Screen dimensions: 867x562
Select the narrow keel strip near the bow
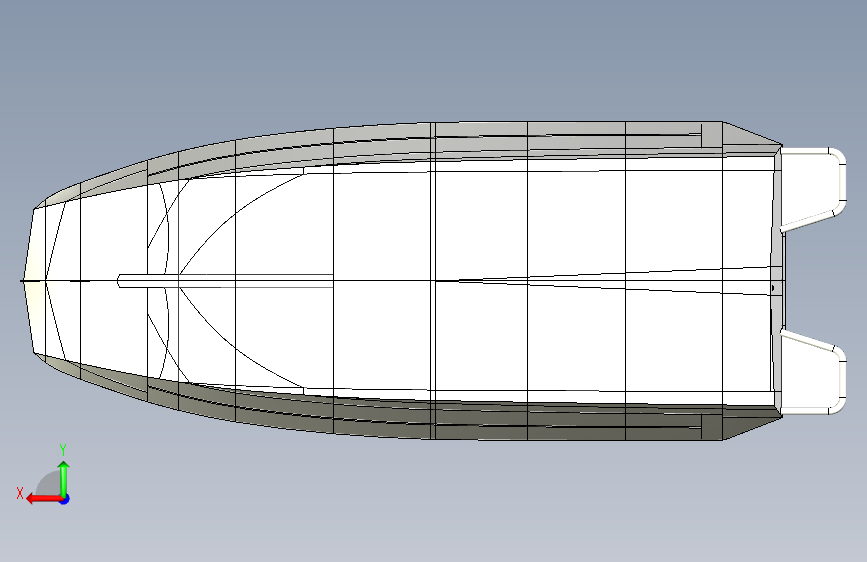click(226, 281)
